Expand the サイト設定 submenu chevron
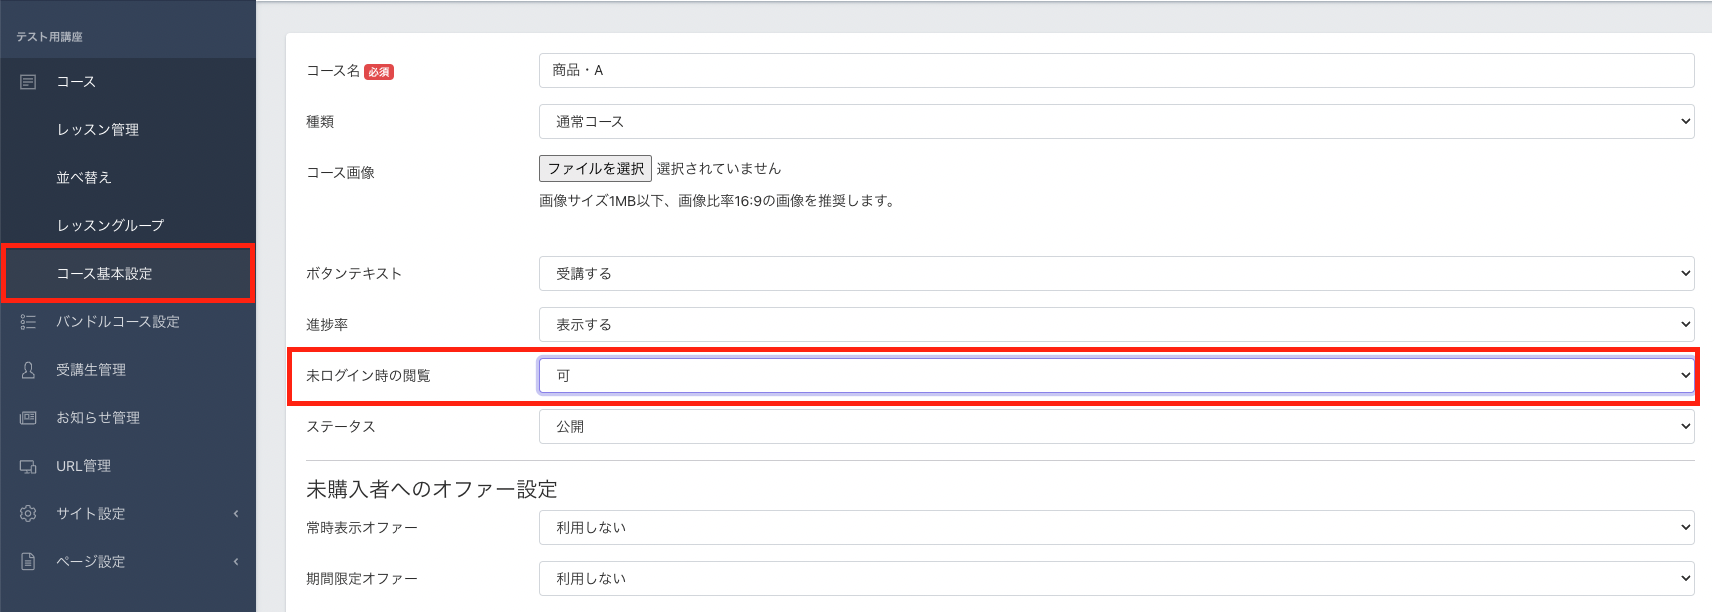1712x612 pixels. [236, 514]
